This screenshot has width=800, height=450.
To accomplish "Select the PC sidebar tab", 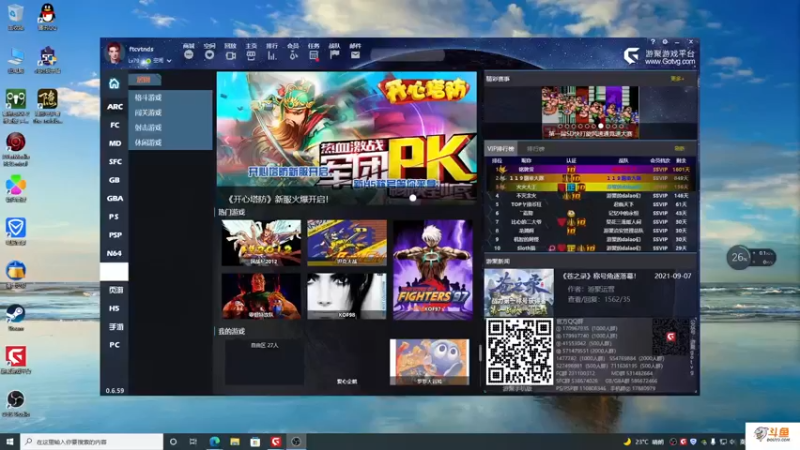I will pyautogui.click(x=114, y=345).
